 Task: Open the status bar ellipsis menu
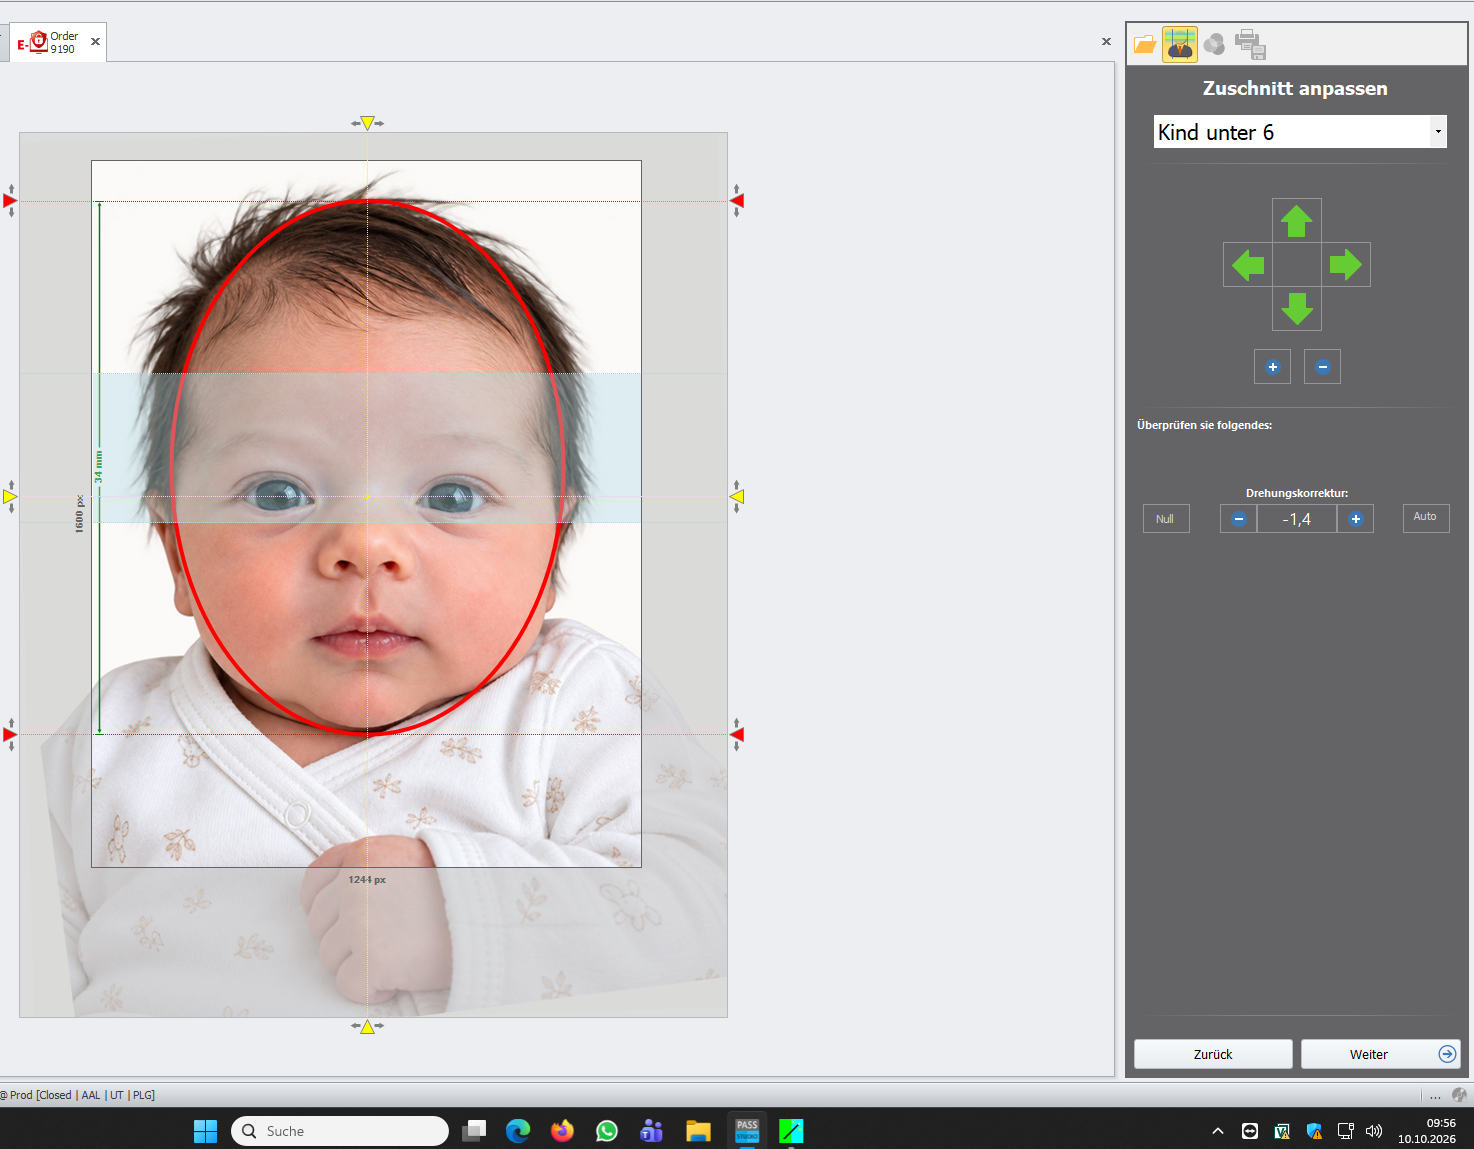[x=1435, y=1096]
